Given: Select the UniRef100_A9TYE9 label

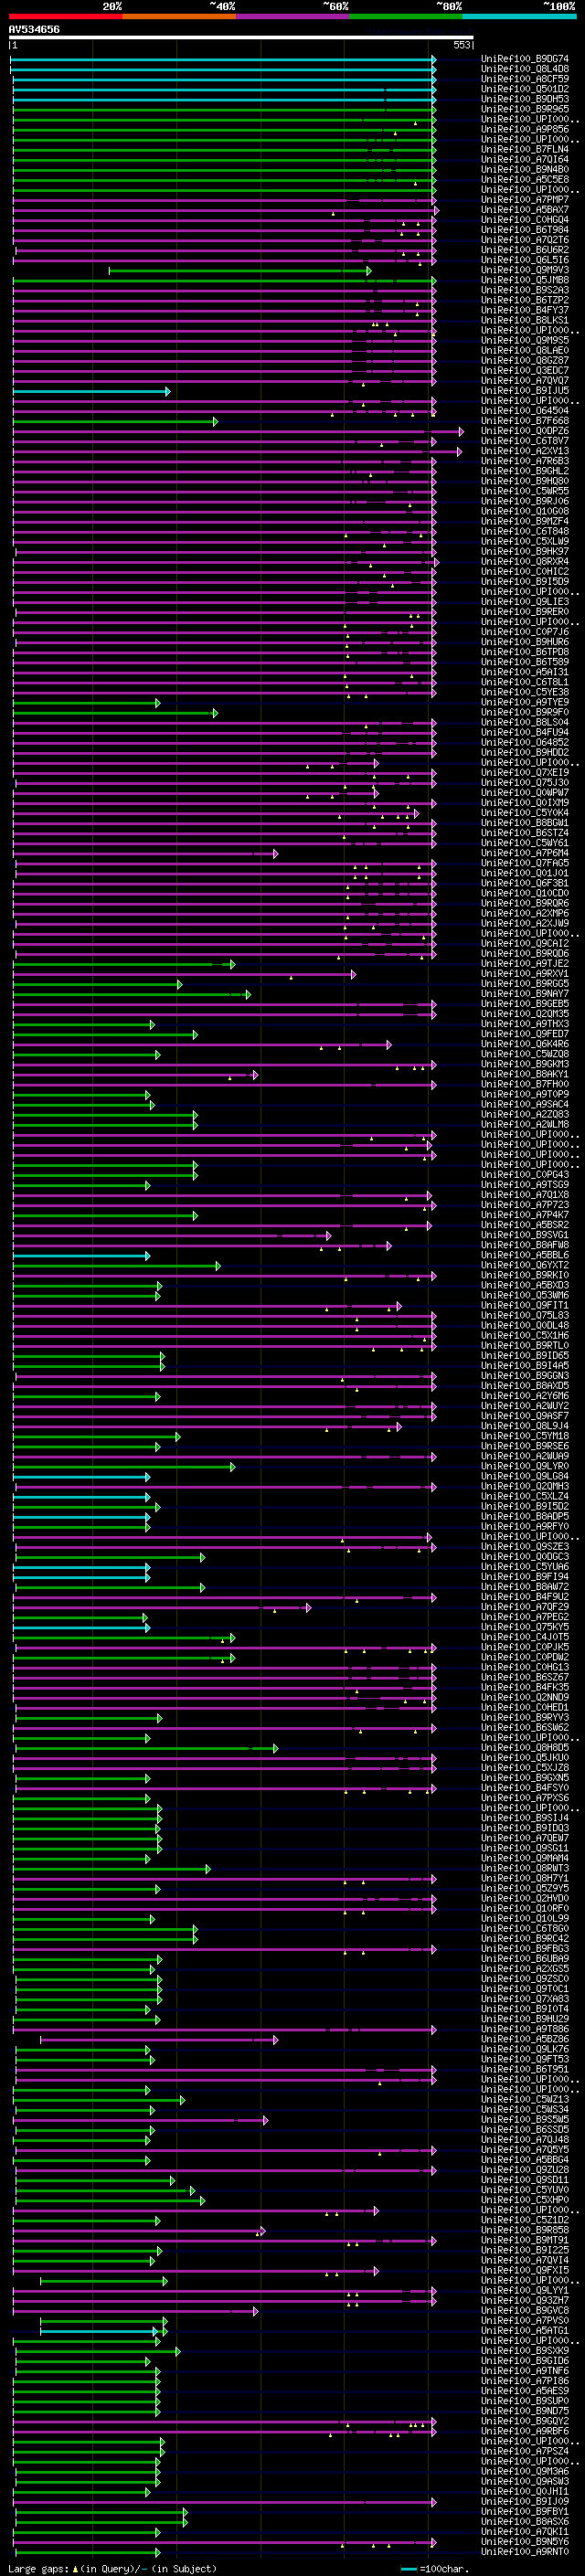Looking at the screenshot, I should pyautogui.click(x=525, y=702).
